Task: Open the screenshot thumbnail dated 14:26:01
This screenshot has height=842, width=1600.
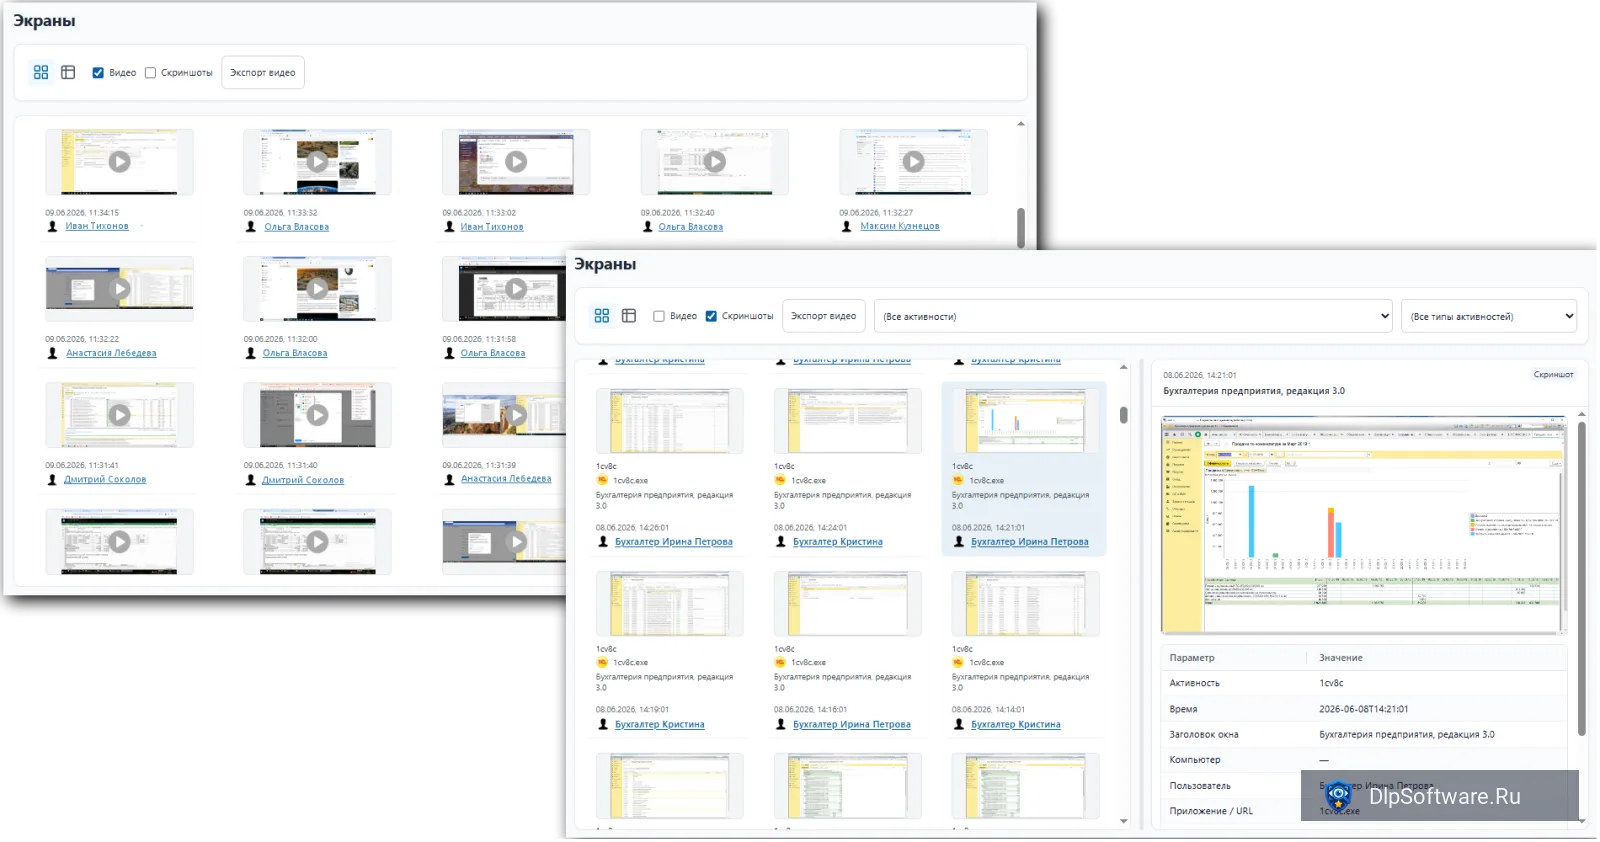Action: pyautogui.click(x=670, y=421)
